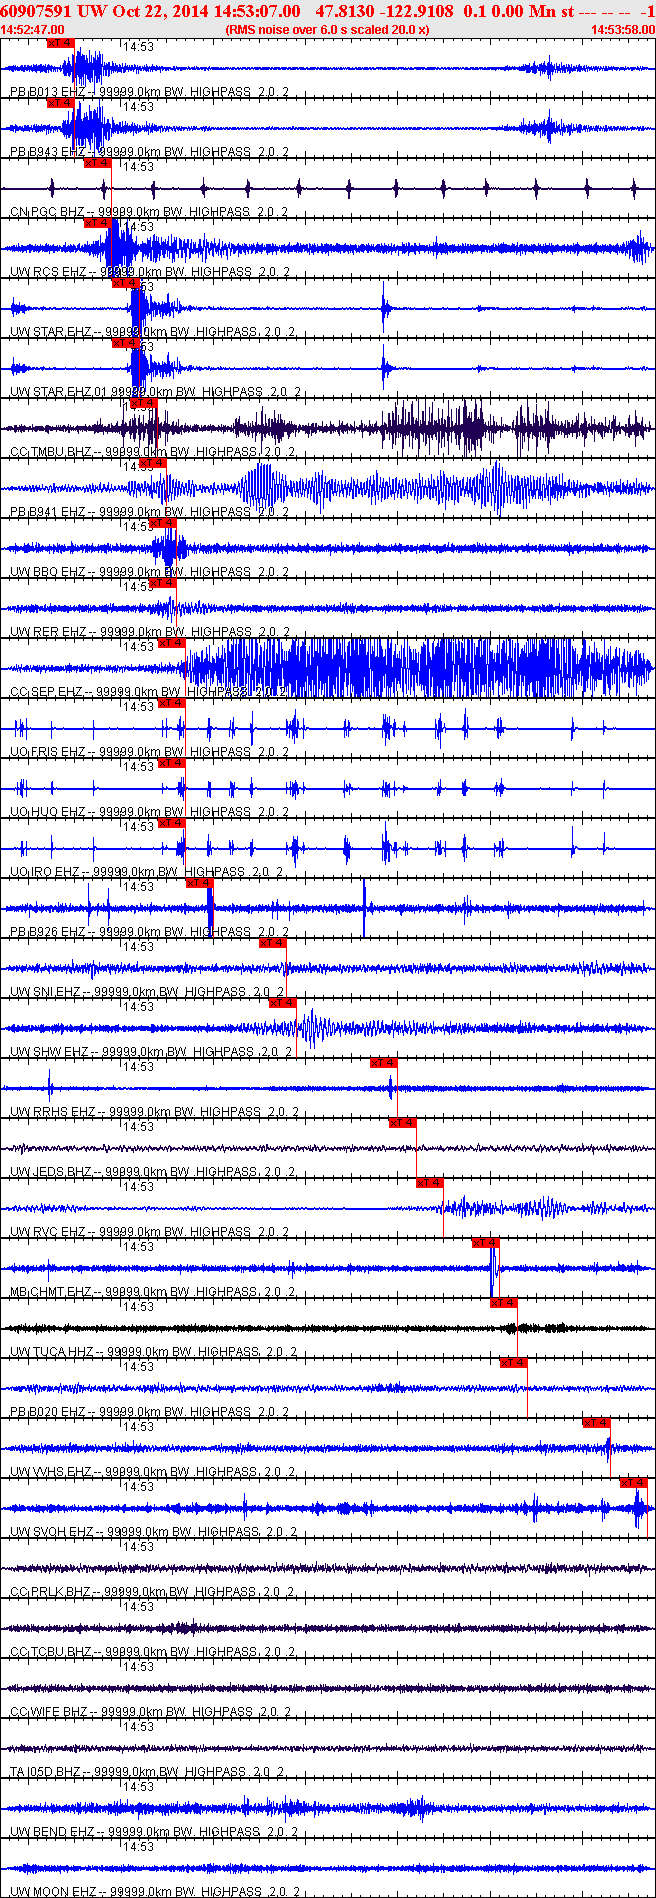
Task: Select the red pick flag on JEDS trace
Action: tap(403, 1123)
